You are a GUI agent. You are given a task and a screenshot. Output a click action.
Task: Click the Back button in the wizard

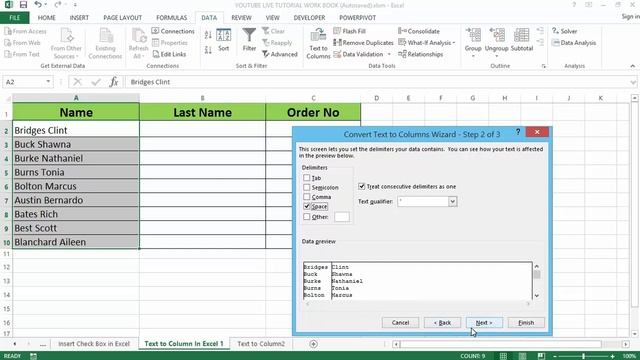(442, 322)
